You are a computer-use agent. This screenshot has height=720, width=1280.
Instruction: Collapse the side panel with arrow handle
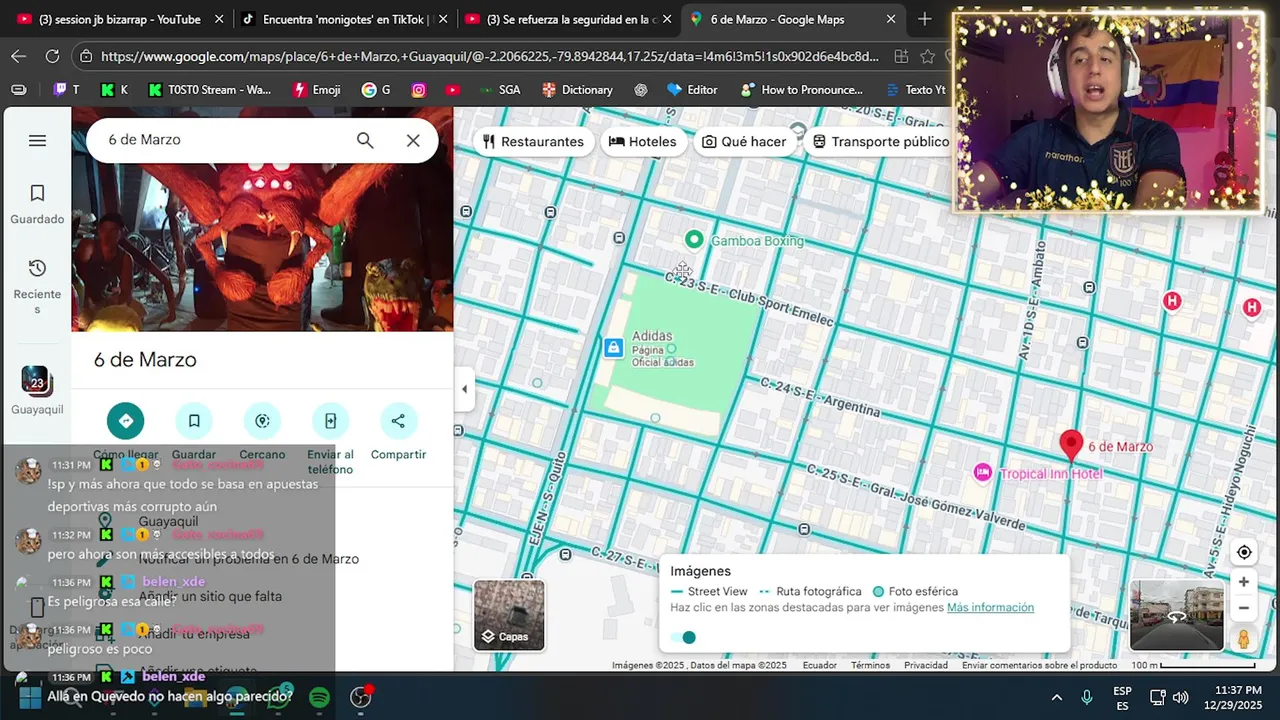(464, 389)
